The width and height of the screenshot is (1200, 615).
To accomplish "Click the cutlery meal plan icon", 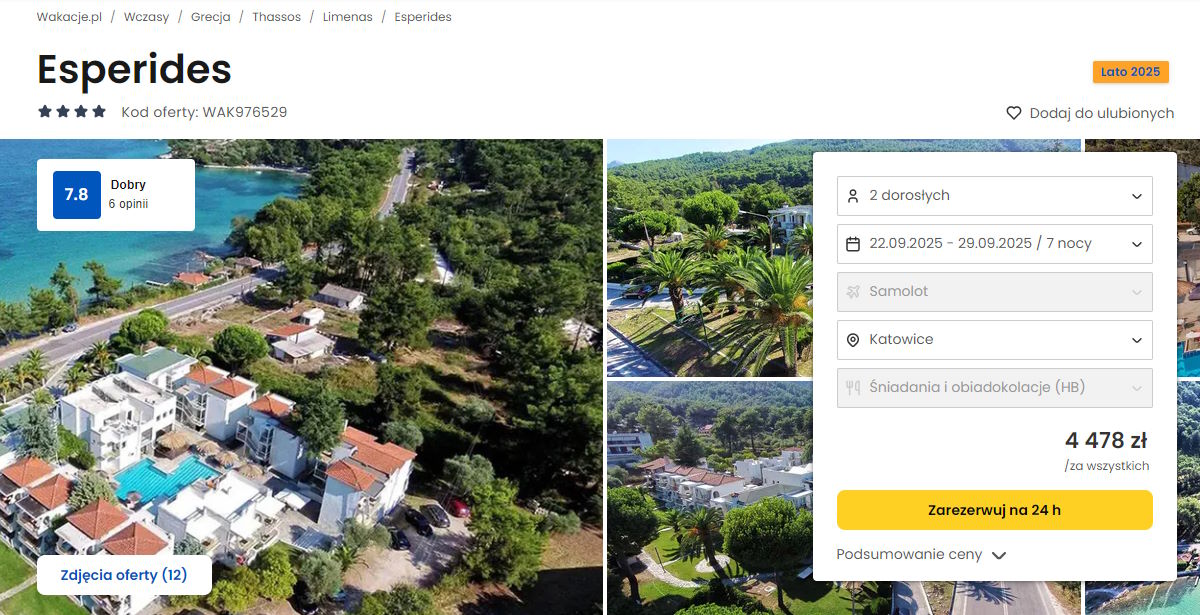I will coord(853,388).
